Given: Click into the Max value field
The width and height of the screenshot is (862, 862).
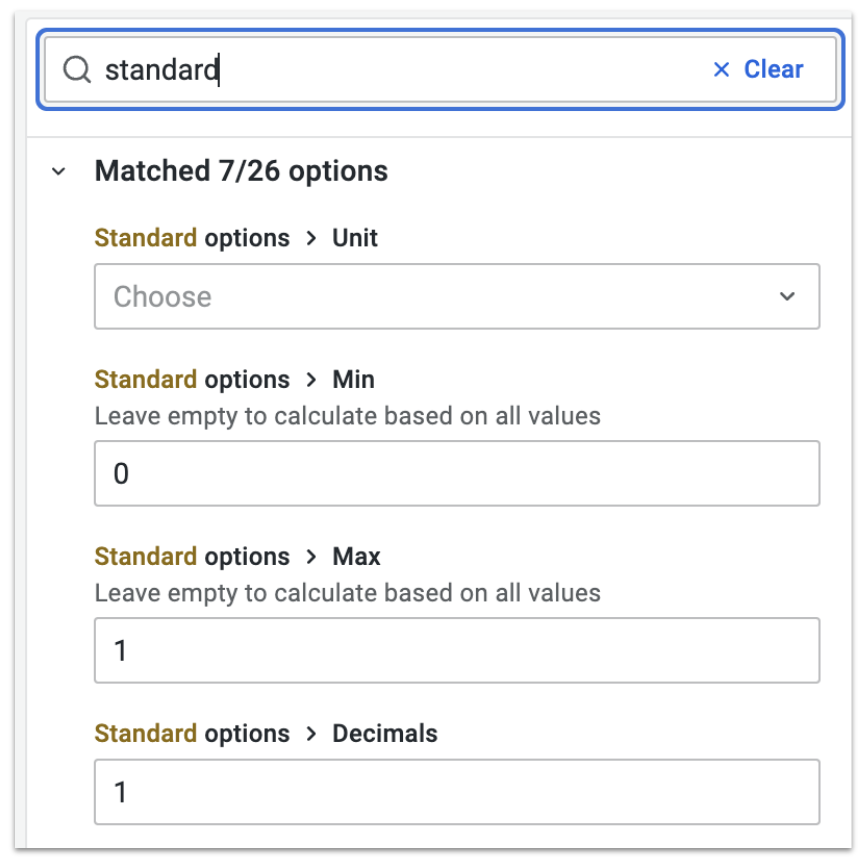Looking at the screenshot, I should click(457, 650).
